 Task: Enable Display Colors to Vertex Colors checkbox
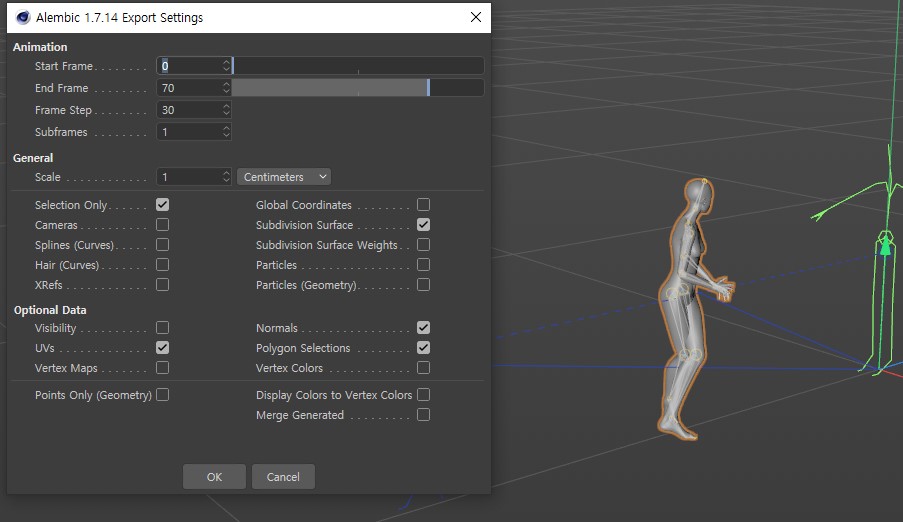coord(423,395)
